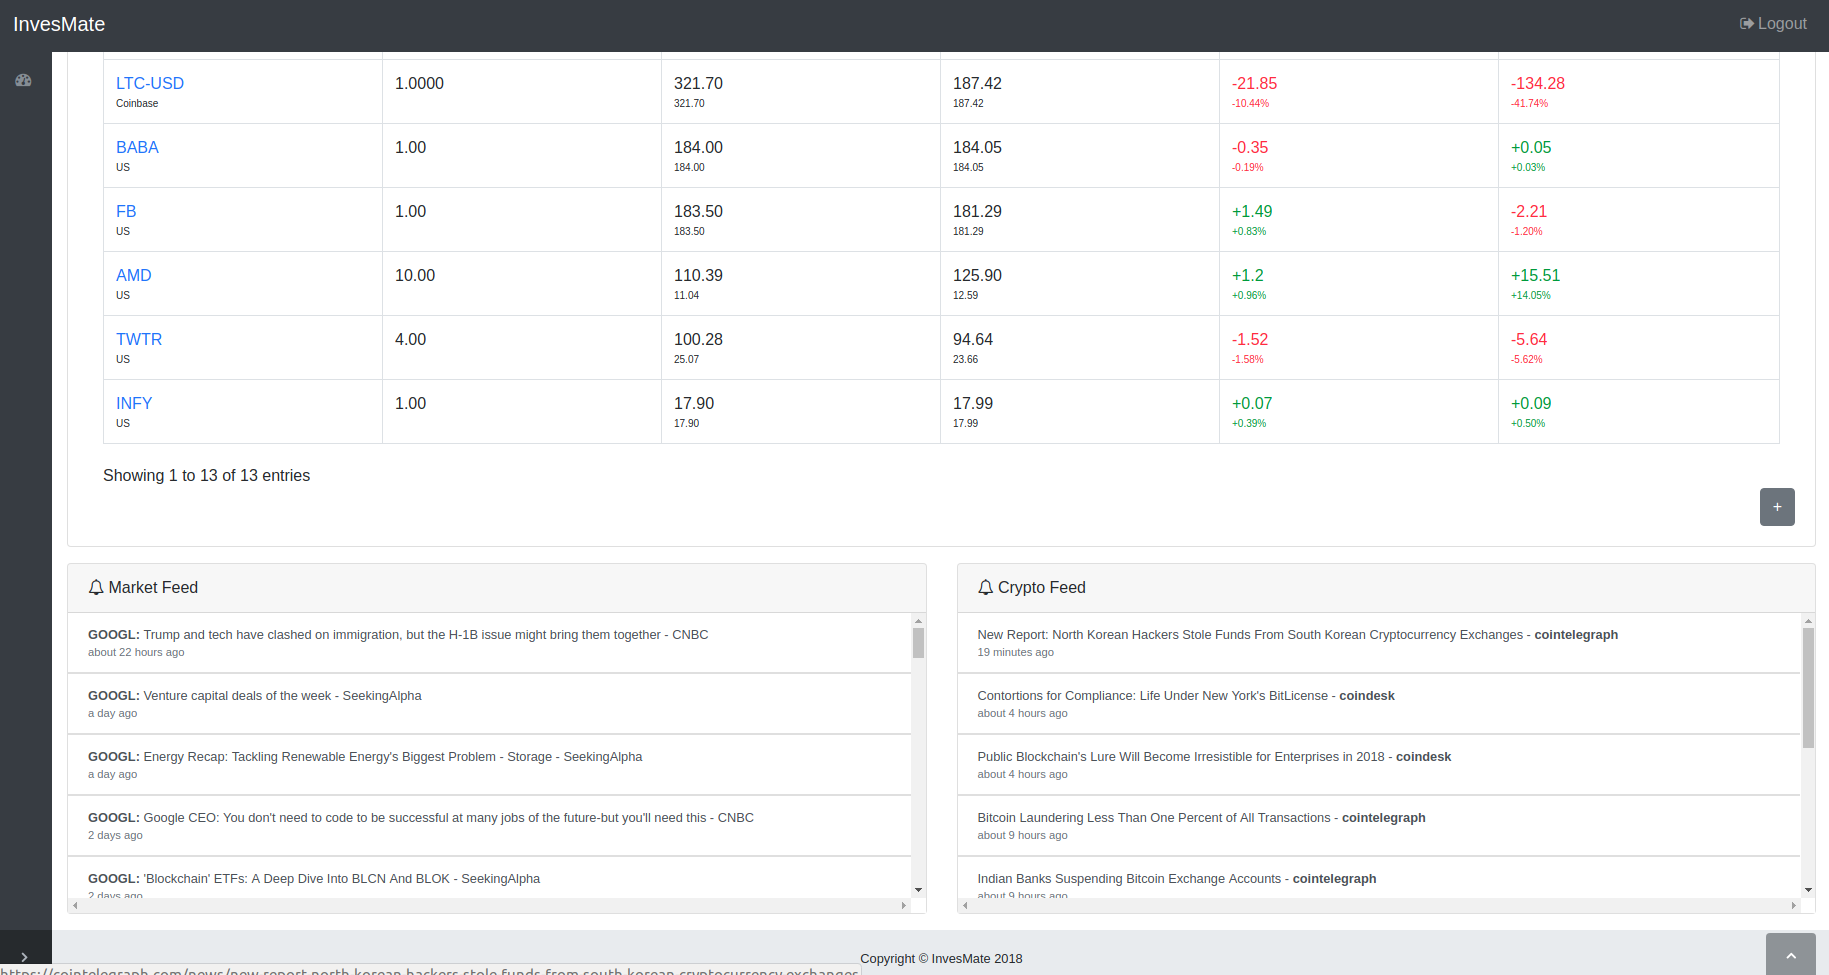Open the TWTR ticker link
The image size is (1829, 975).
coord(139,340)
